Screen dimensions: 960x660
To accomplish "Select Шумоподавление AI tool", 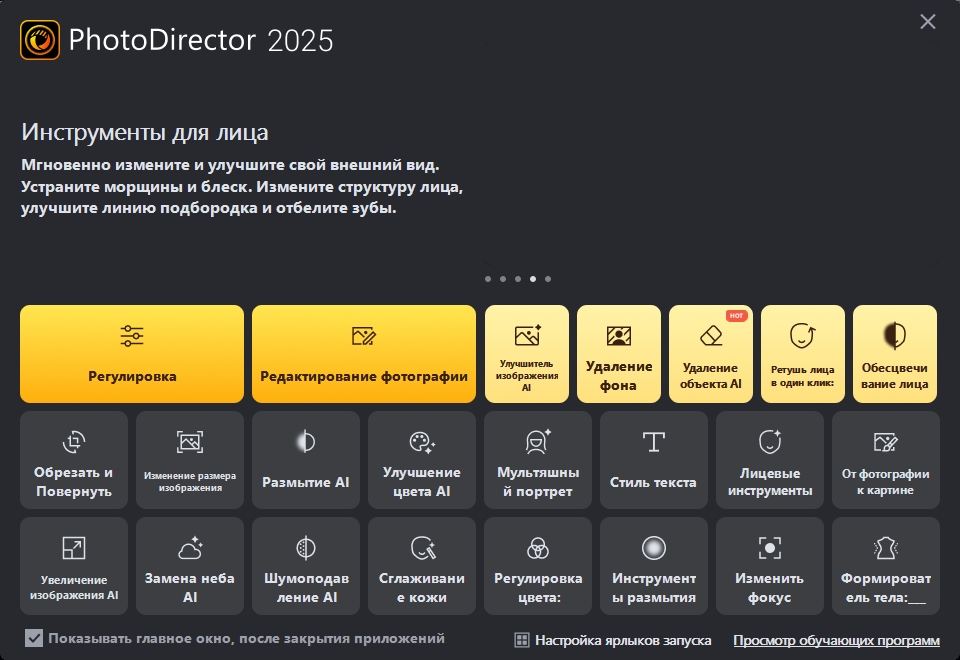I will click(x=306, y=566).
